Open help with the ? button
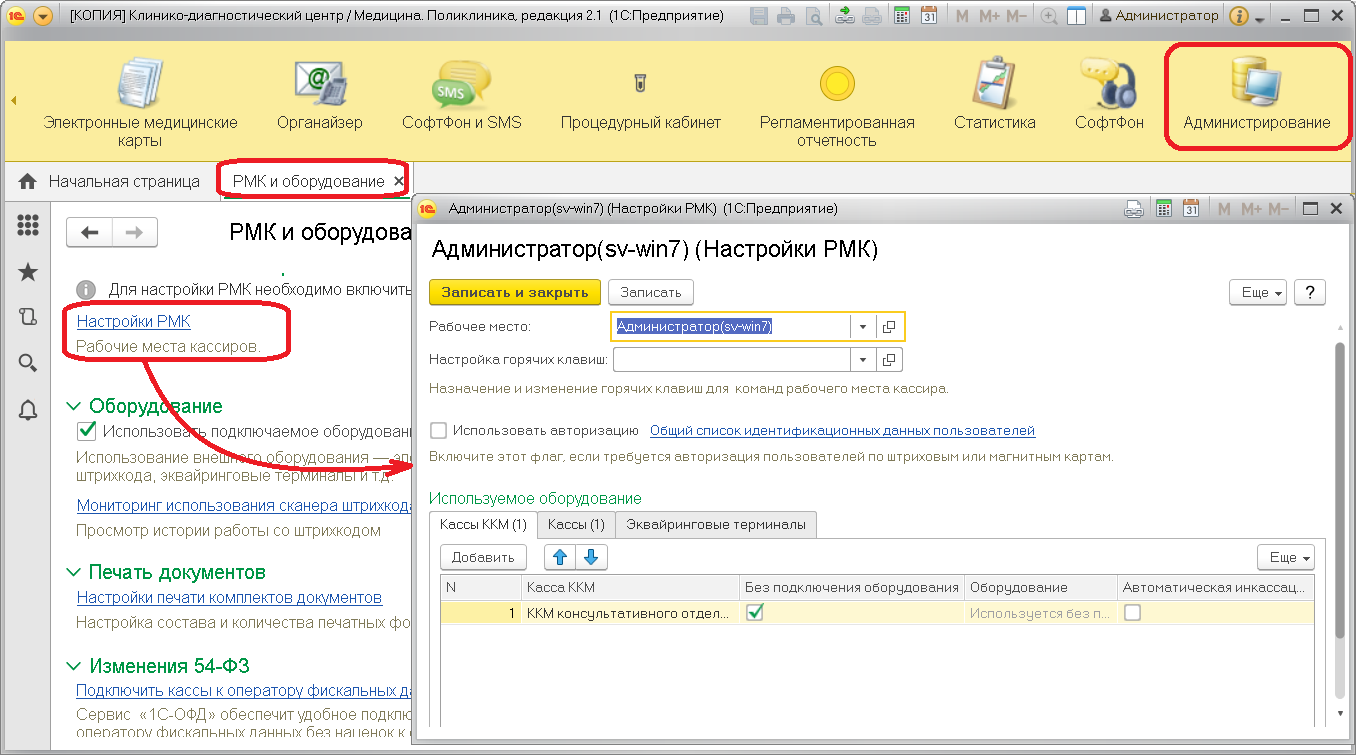The width and height of the screenshot is (1356, 755). coord(1310,292)
